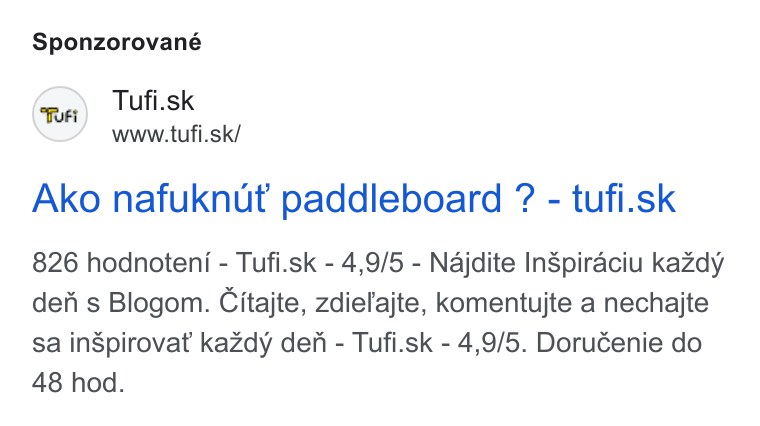The height and width of the screenshot is (426, 760).
Task: Click the Tufi logo favicon
Action: 60,114
